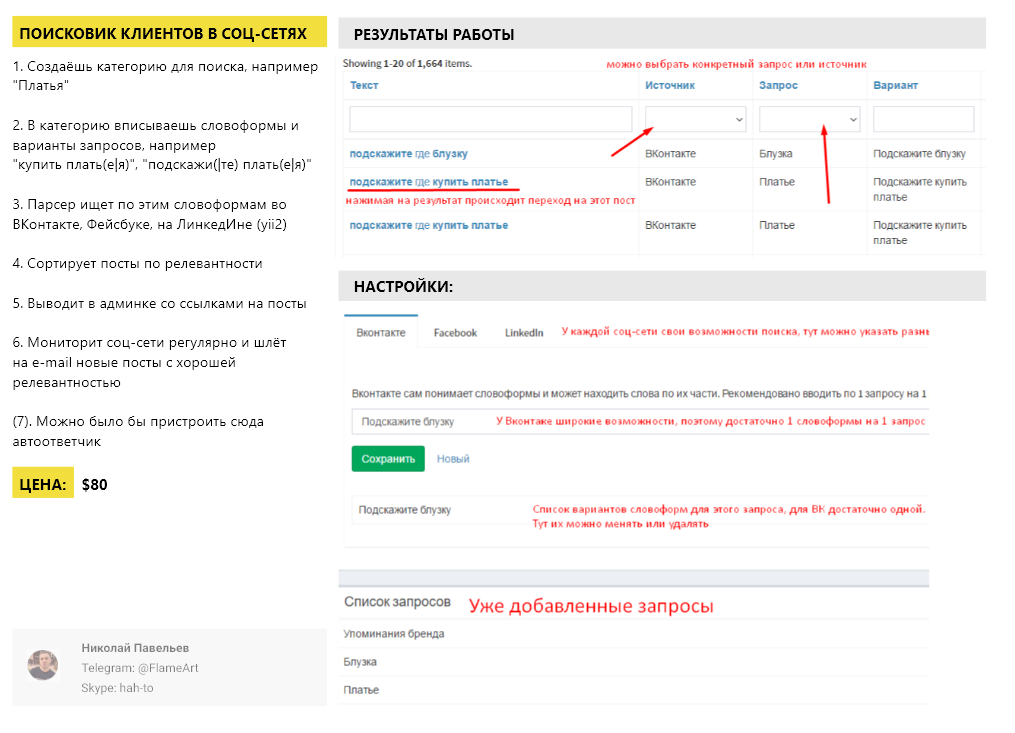This screenshot has height=733, width=1015.
Task: Sort by the Запрос column header
Action: click(x=778, y=85)
